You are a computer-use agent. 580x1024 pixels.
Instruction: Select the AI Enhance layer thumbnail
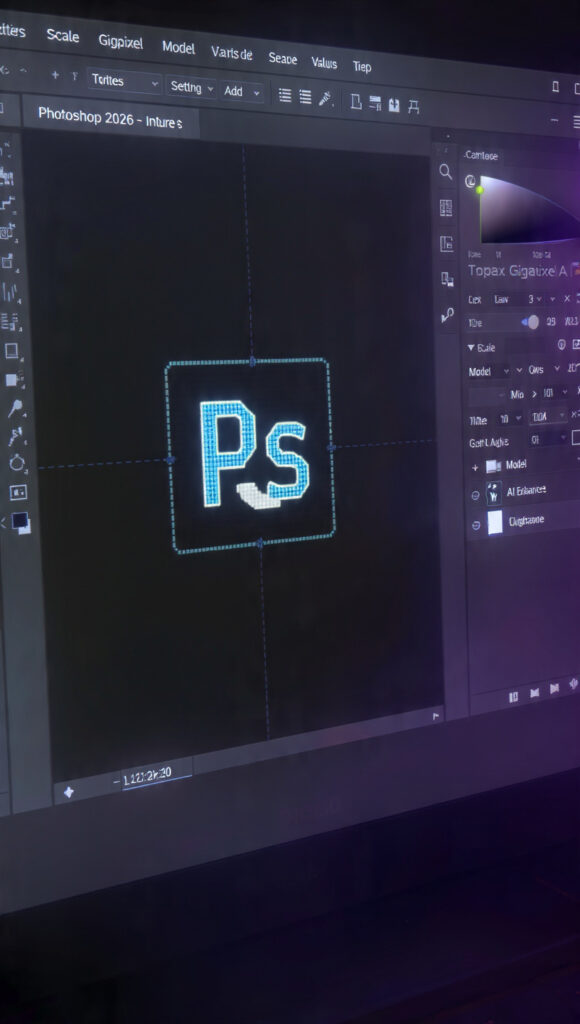point(494,494)
